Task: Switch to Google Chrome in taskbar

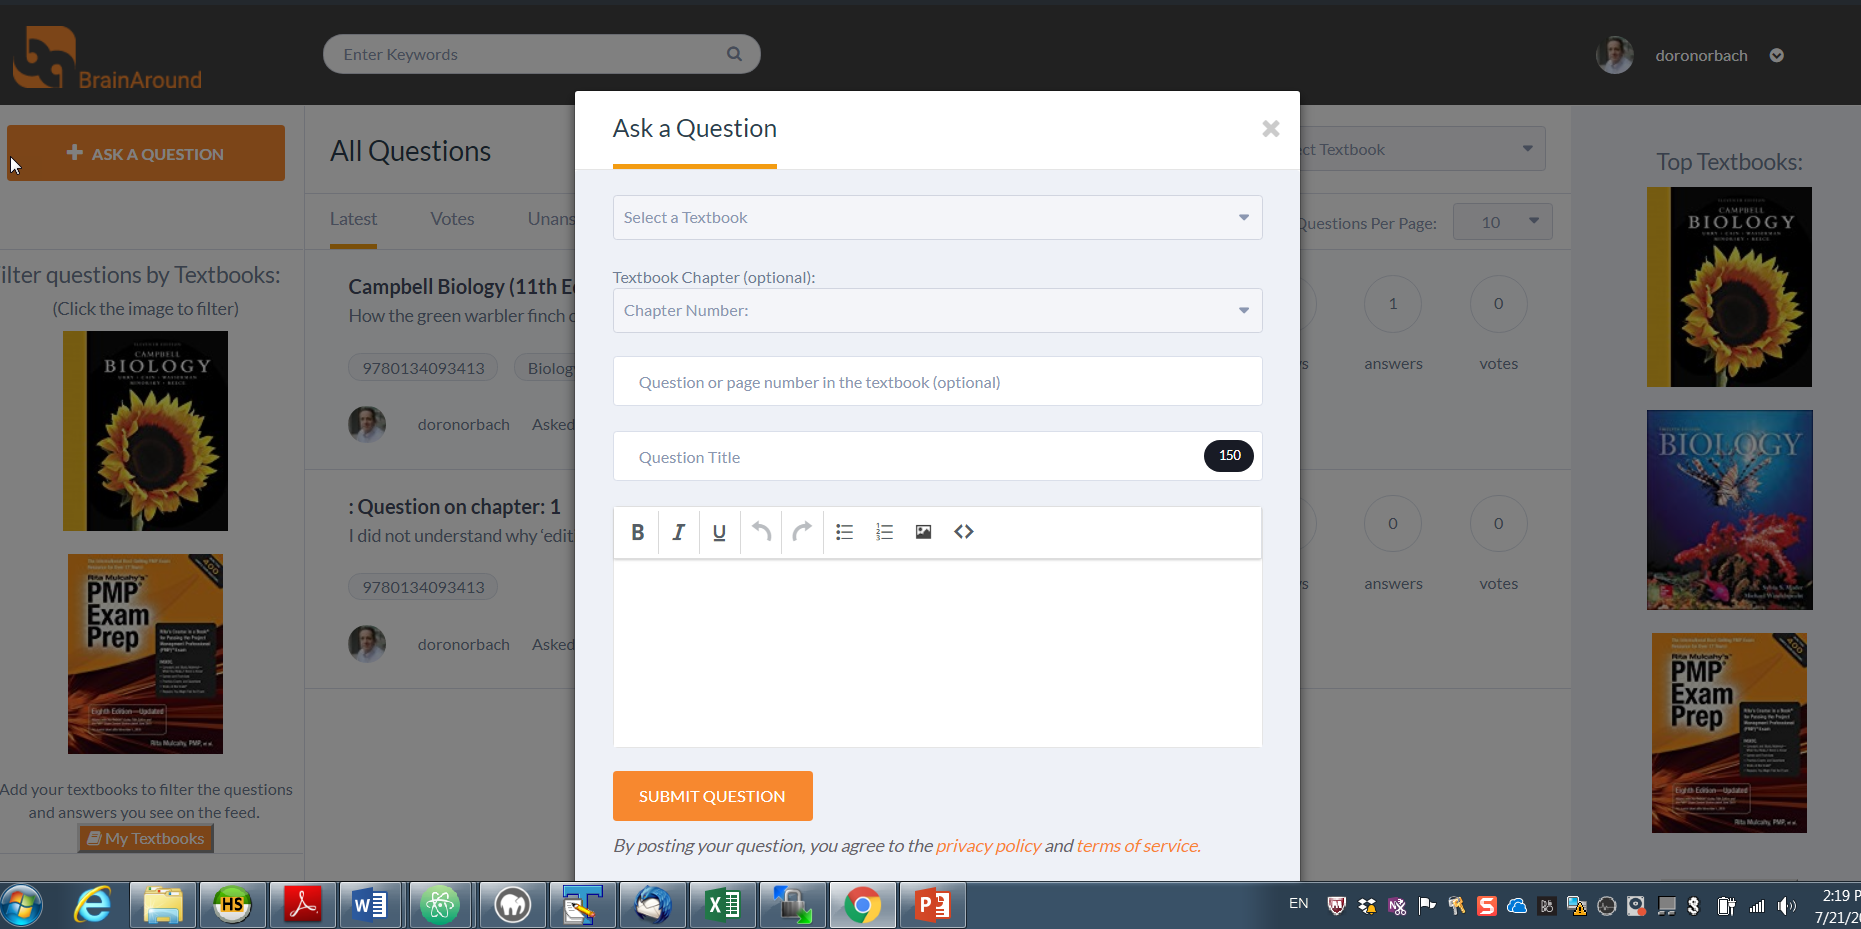Action: 862,906
